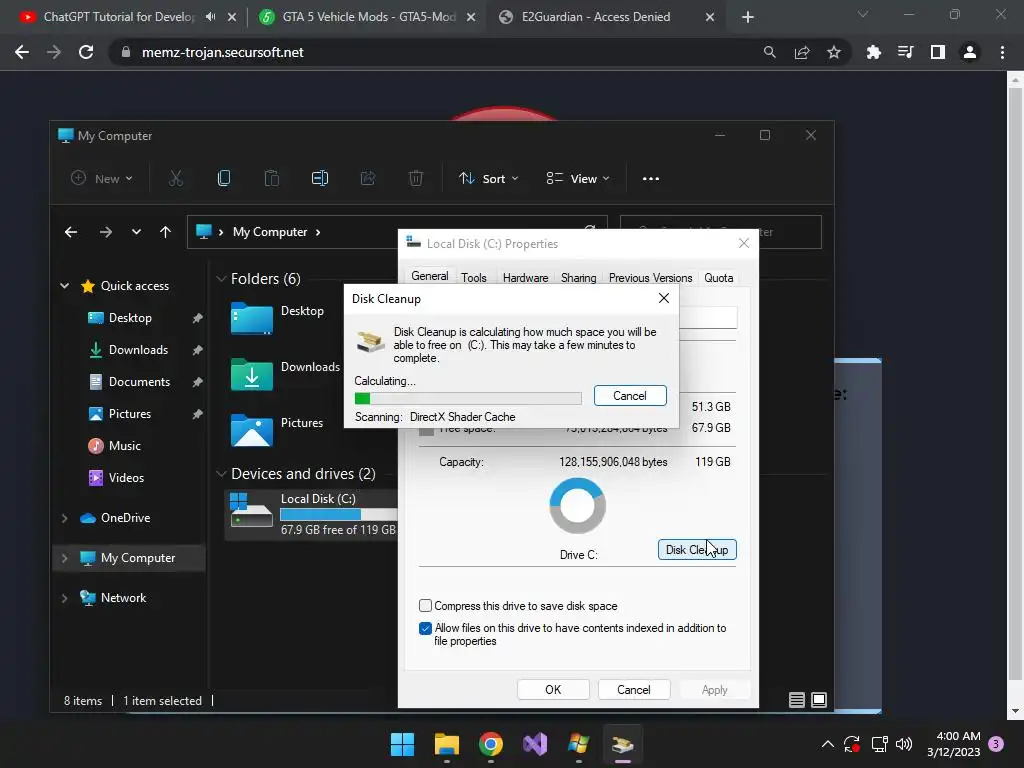Open Chrome Extensions puzzle icon

873,52
